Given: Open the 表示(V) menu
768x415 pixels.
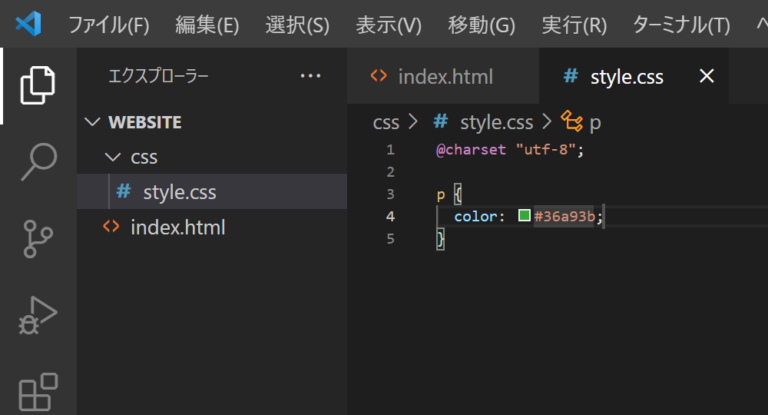Looking at the screenshot, I should (388, 24).
